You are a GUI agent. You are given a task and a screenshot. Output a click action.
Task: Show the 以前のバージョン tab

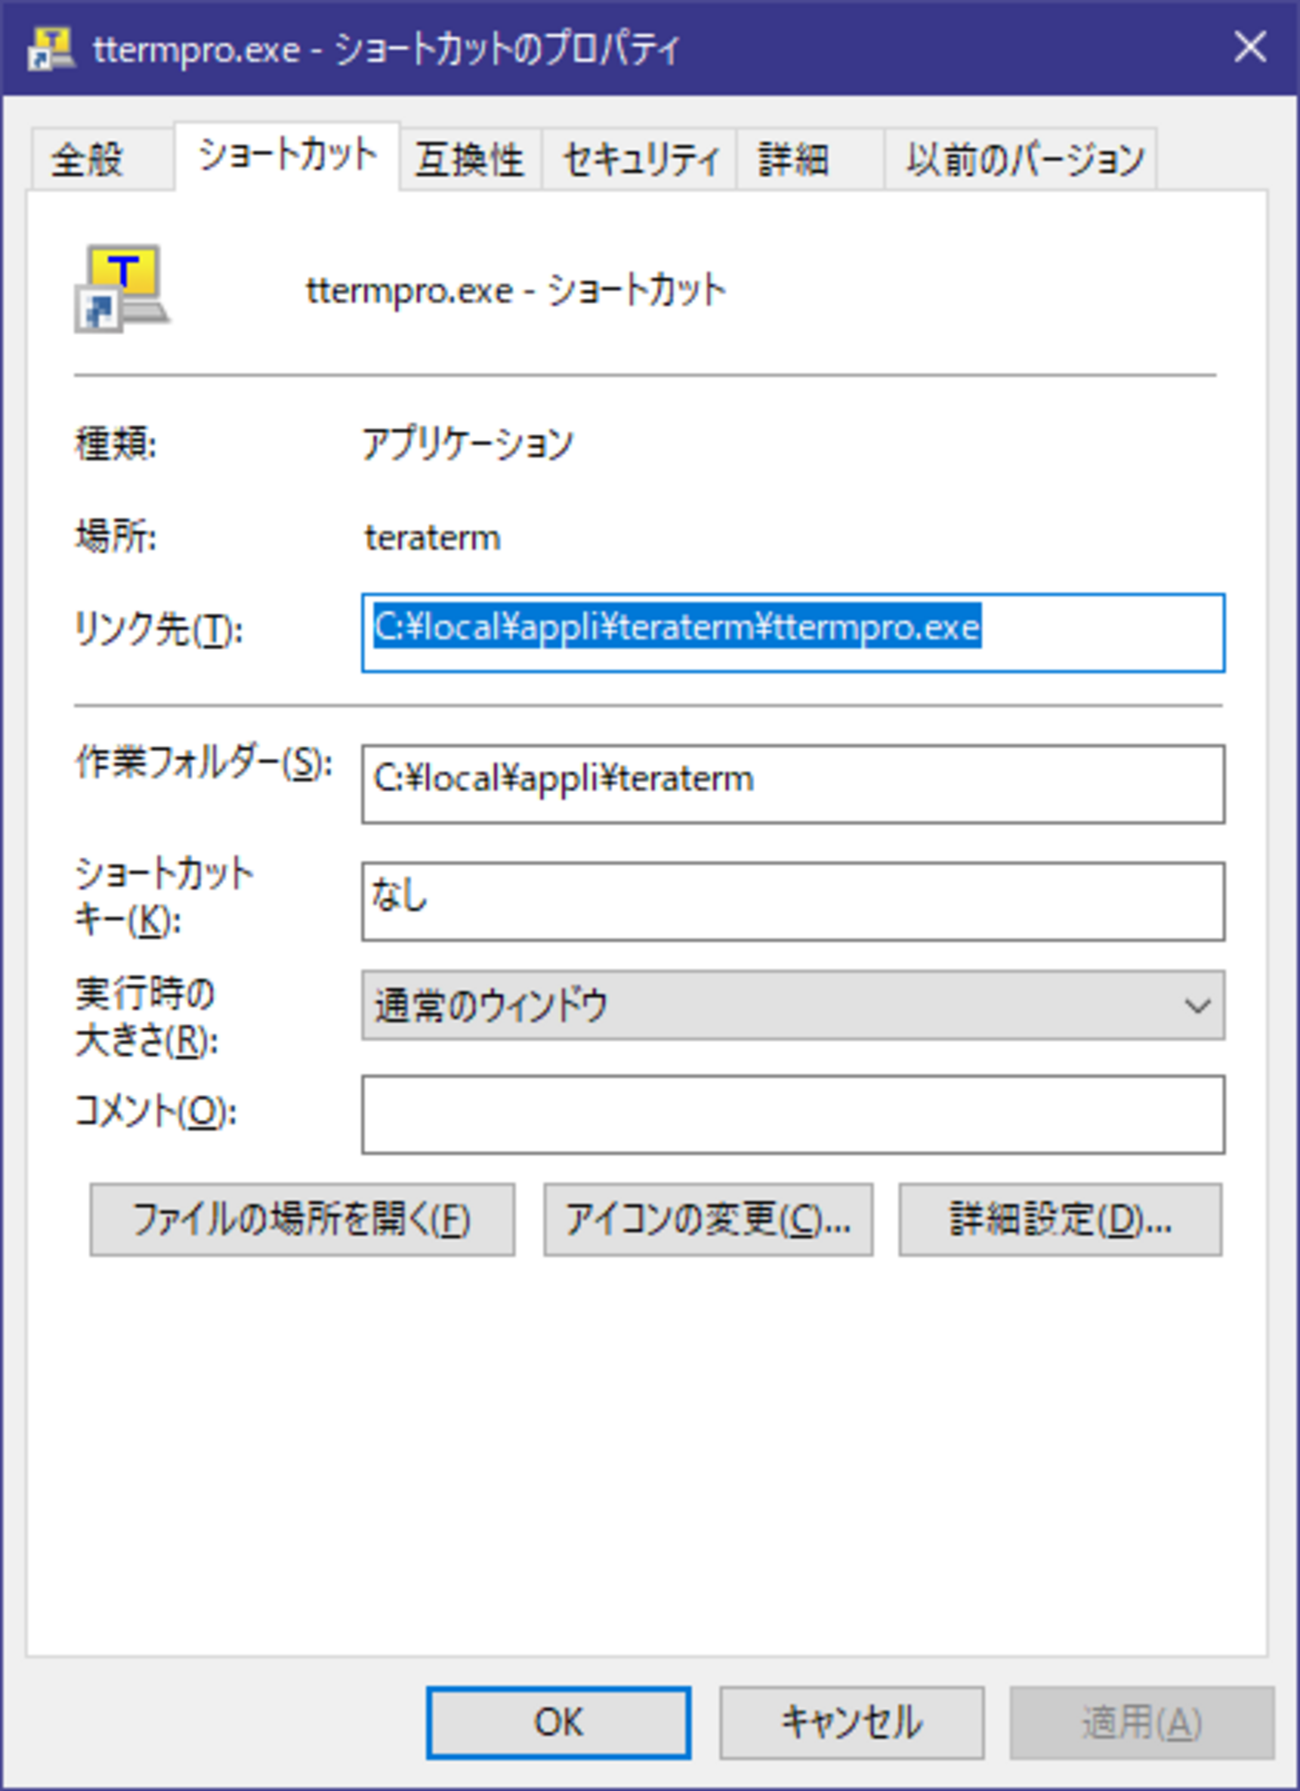(1024, 160)
